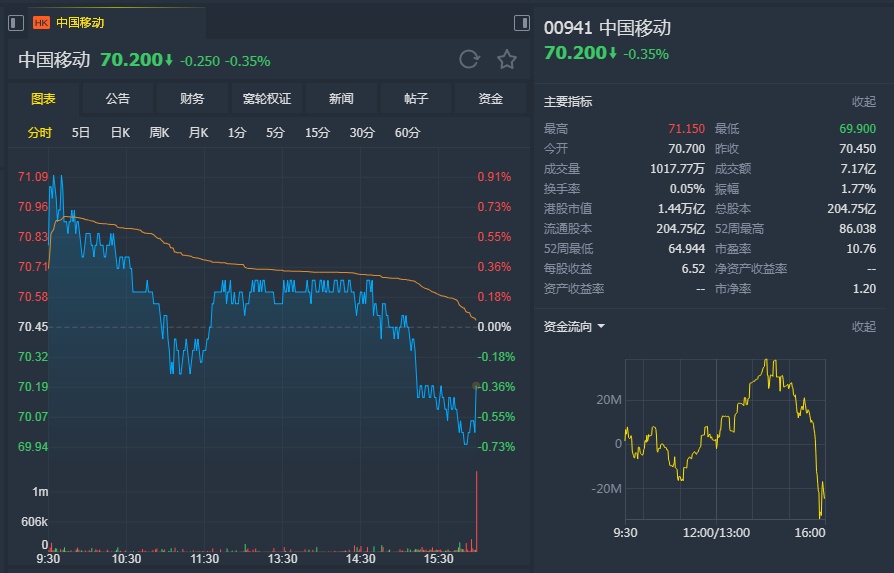The height and width of the screenshot is (573, 894).
Task: Select the 窝轮权证 tab
Action: point(267,98)
